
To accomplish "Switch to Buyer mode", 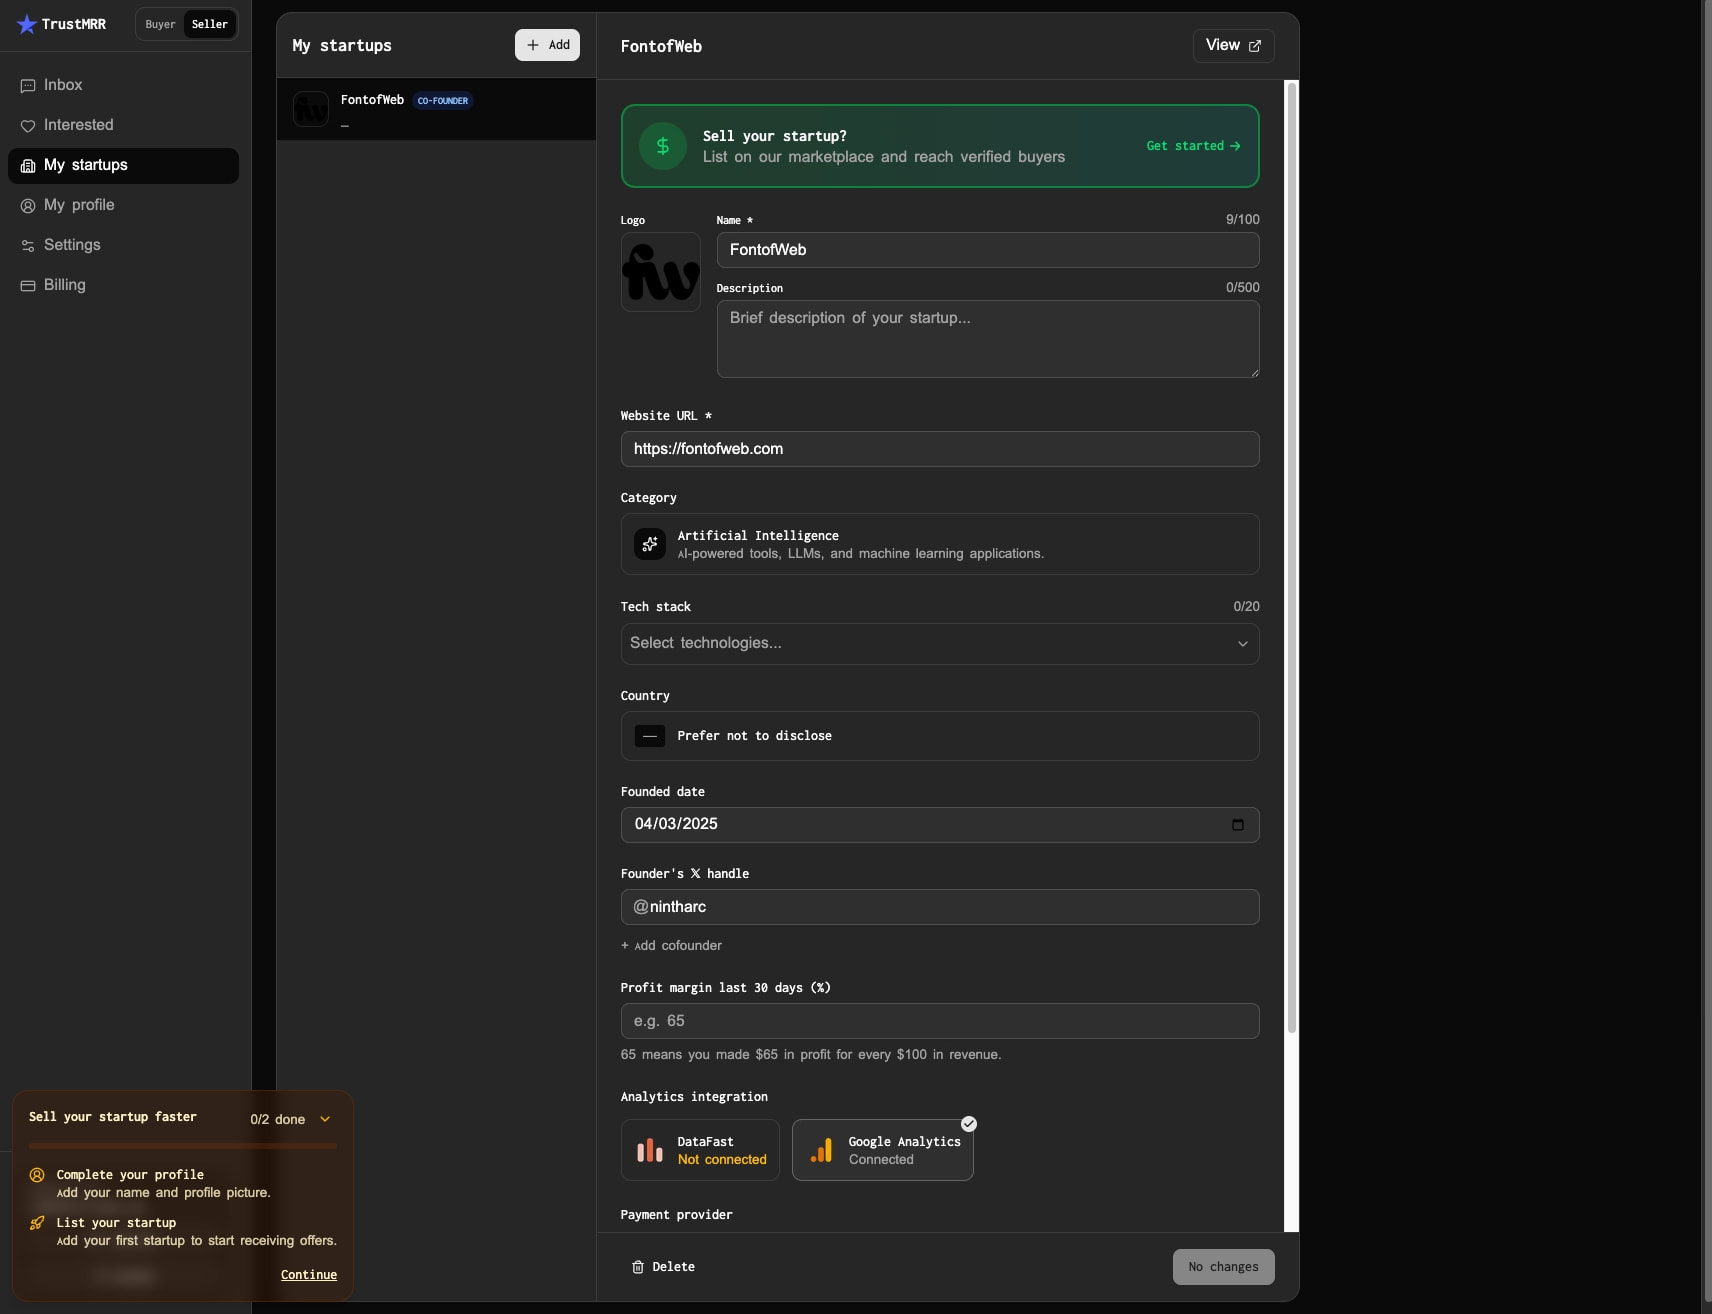I will pos(160,24).
